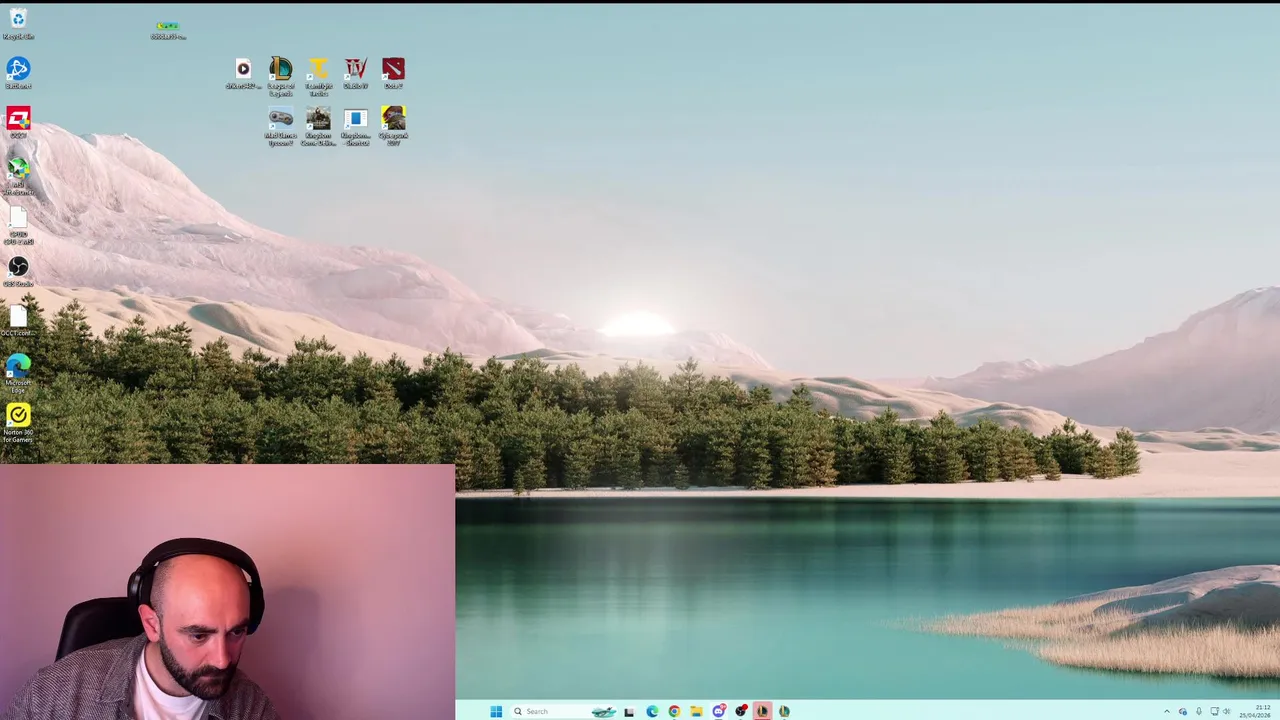Select the OBS Studio desktop shortcut
1280x720 pixels.
pyautogui.click(x=18, y=271)
